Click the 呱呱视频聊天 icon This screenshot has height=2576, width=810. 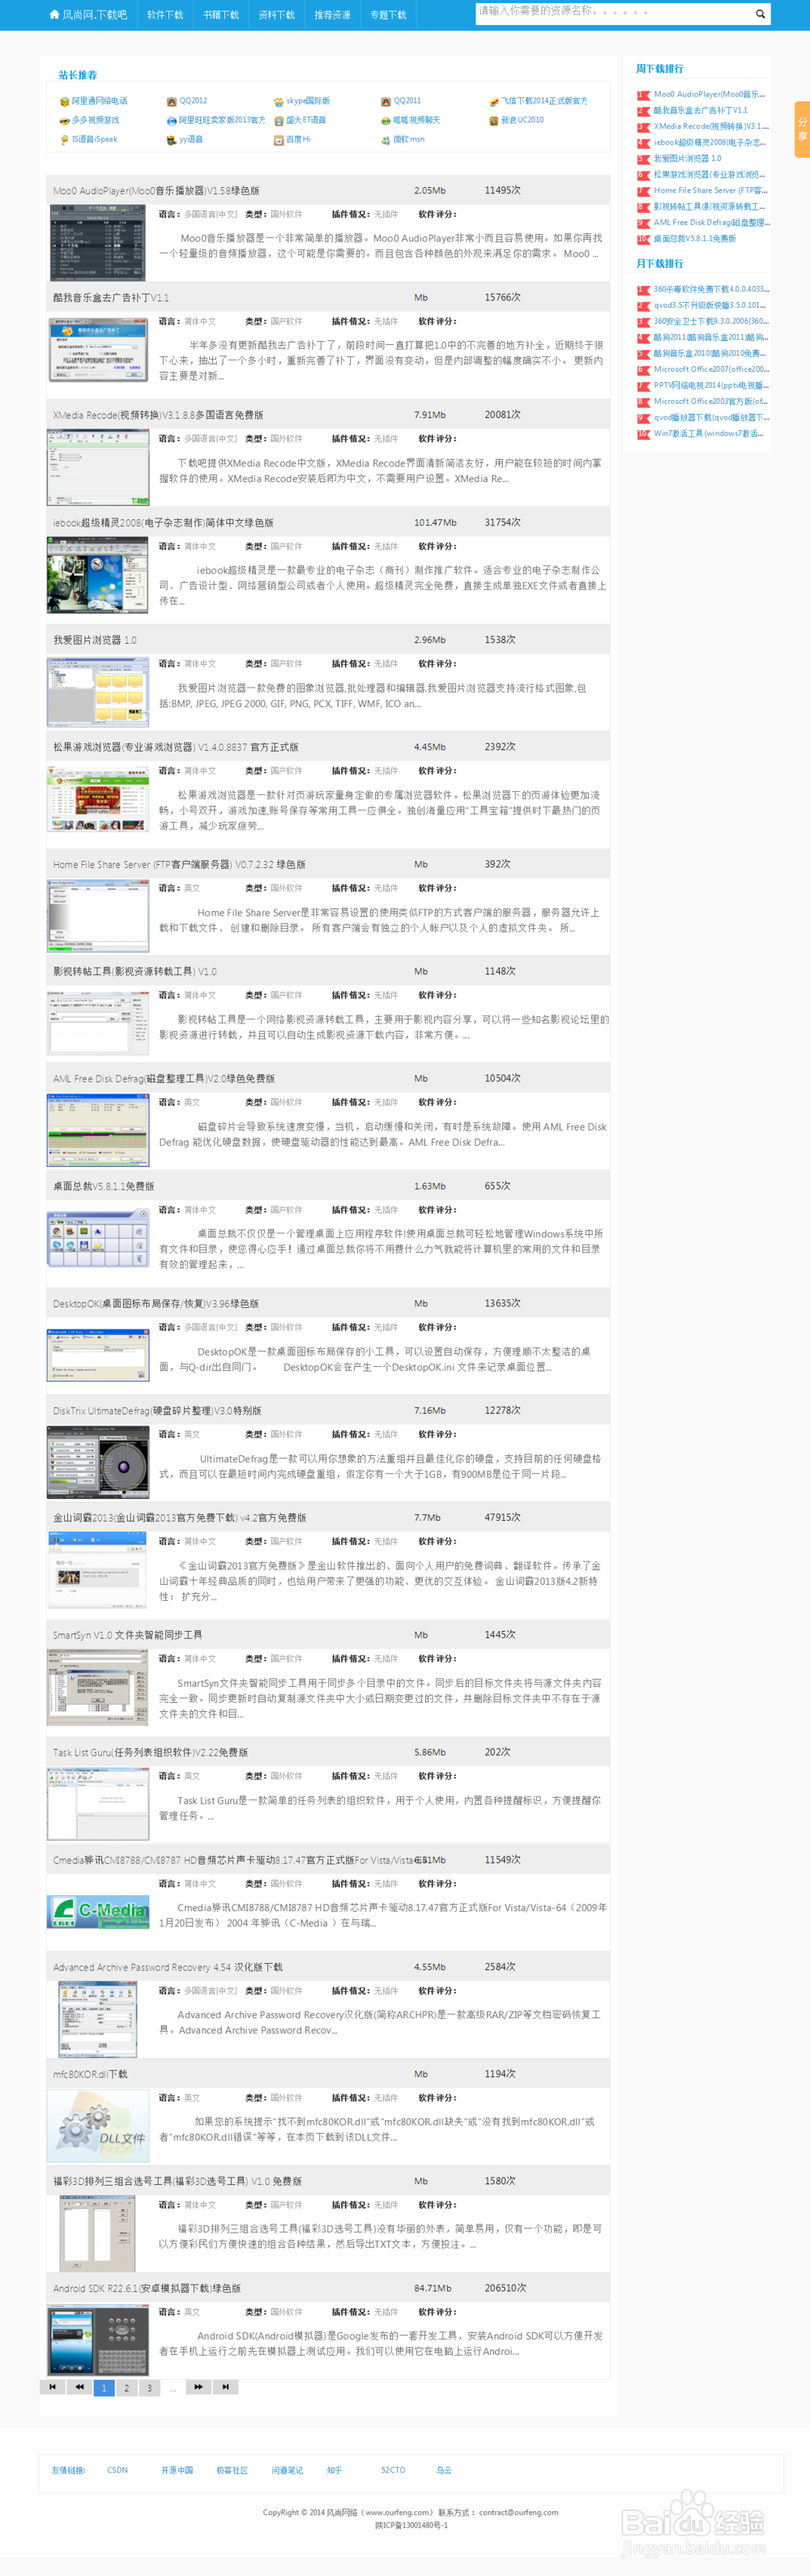[386, 121]
